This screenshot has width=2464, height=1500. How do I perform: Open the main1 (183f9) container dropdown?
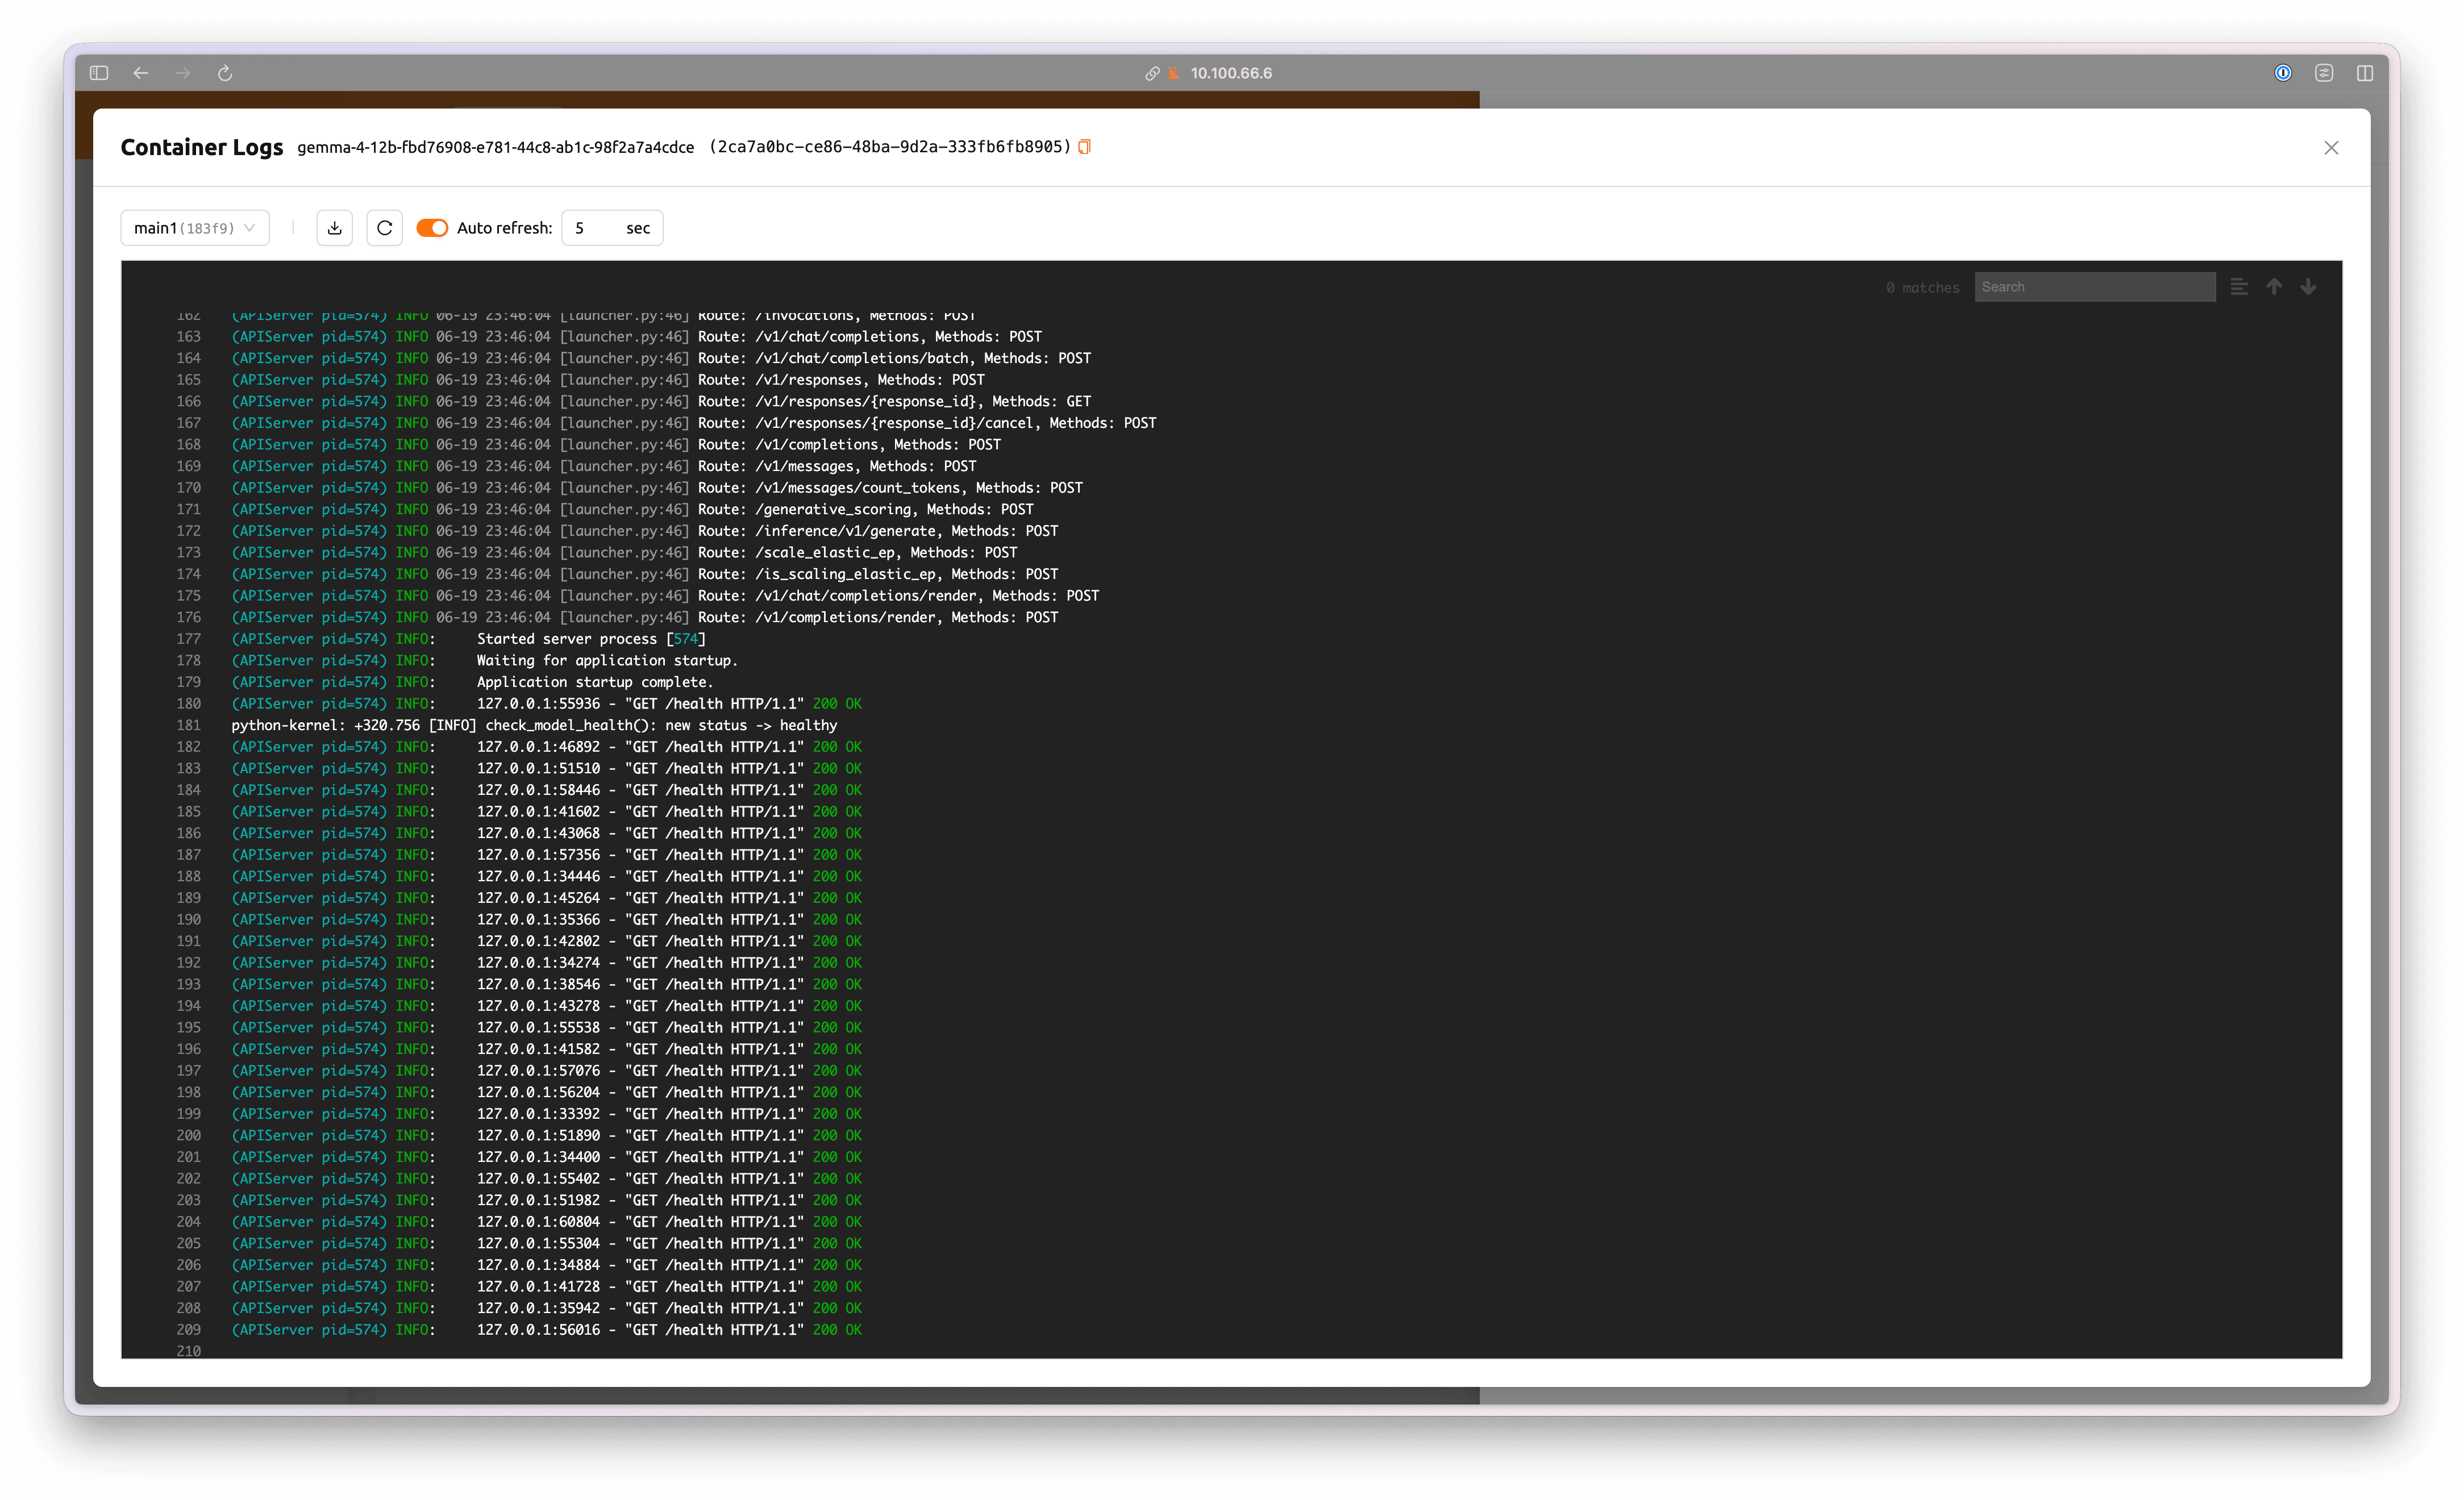[195, 228]
